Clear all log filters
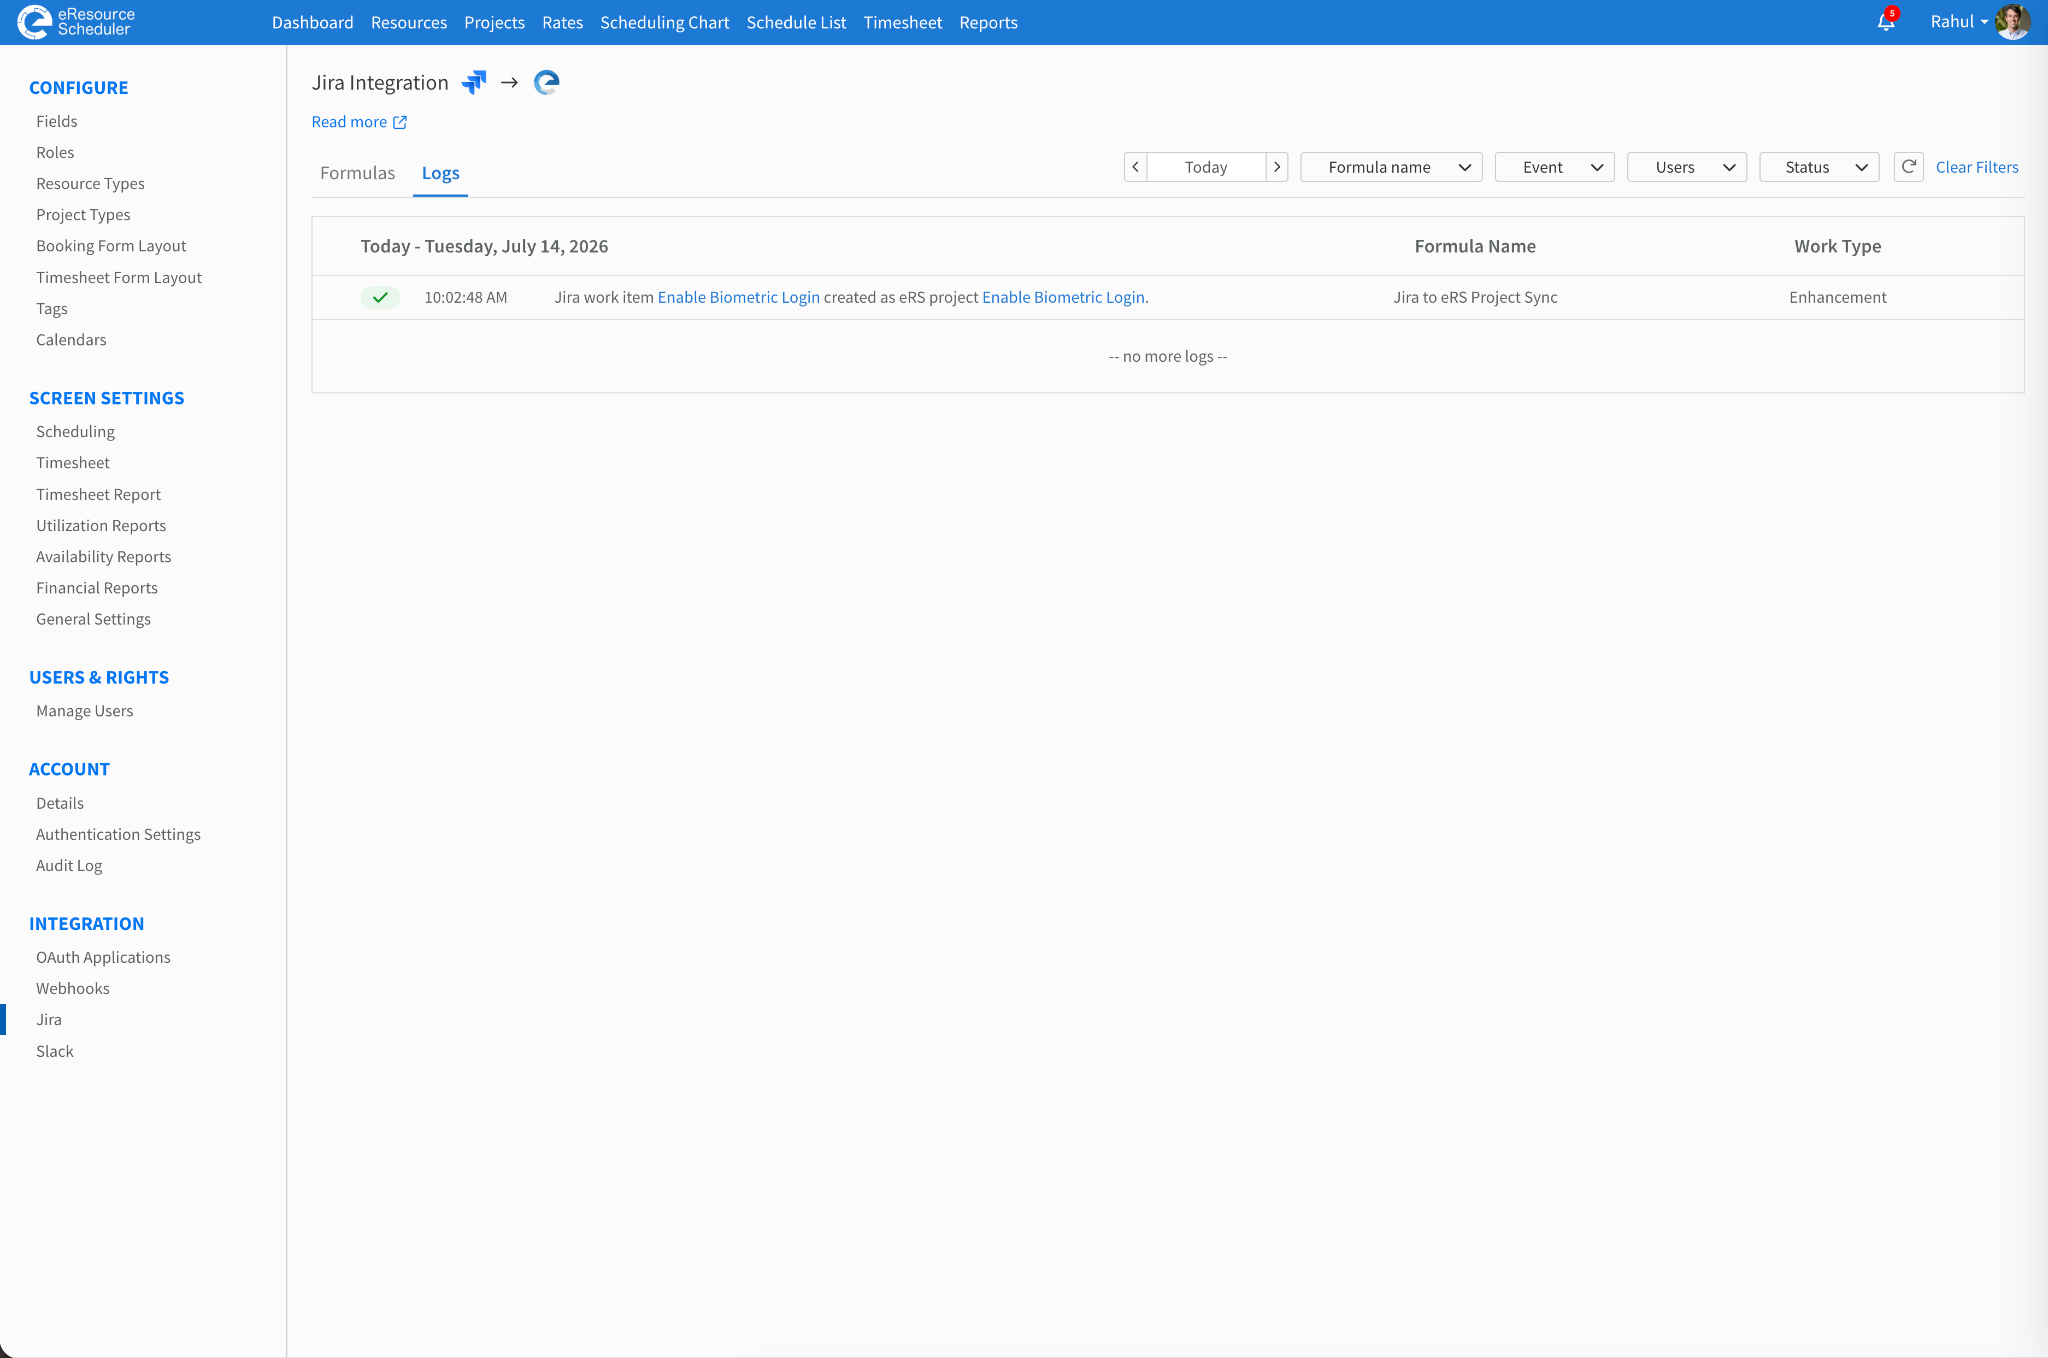Viewport: 2048px width, 1358px height. point(1977,167)
